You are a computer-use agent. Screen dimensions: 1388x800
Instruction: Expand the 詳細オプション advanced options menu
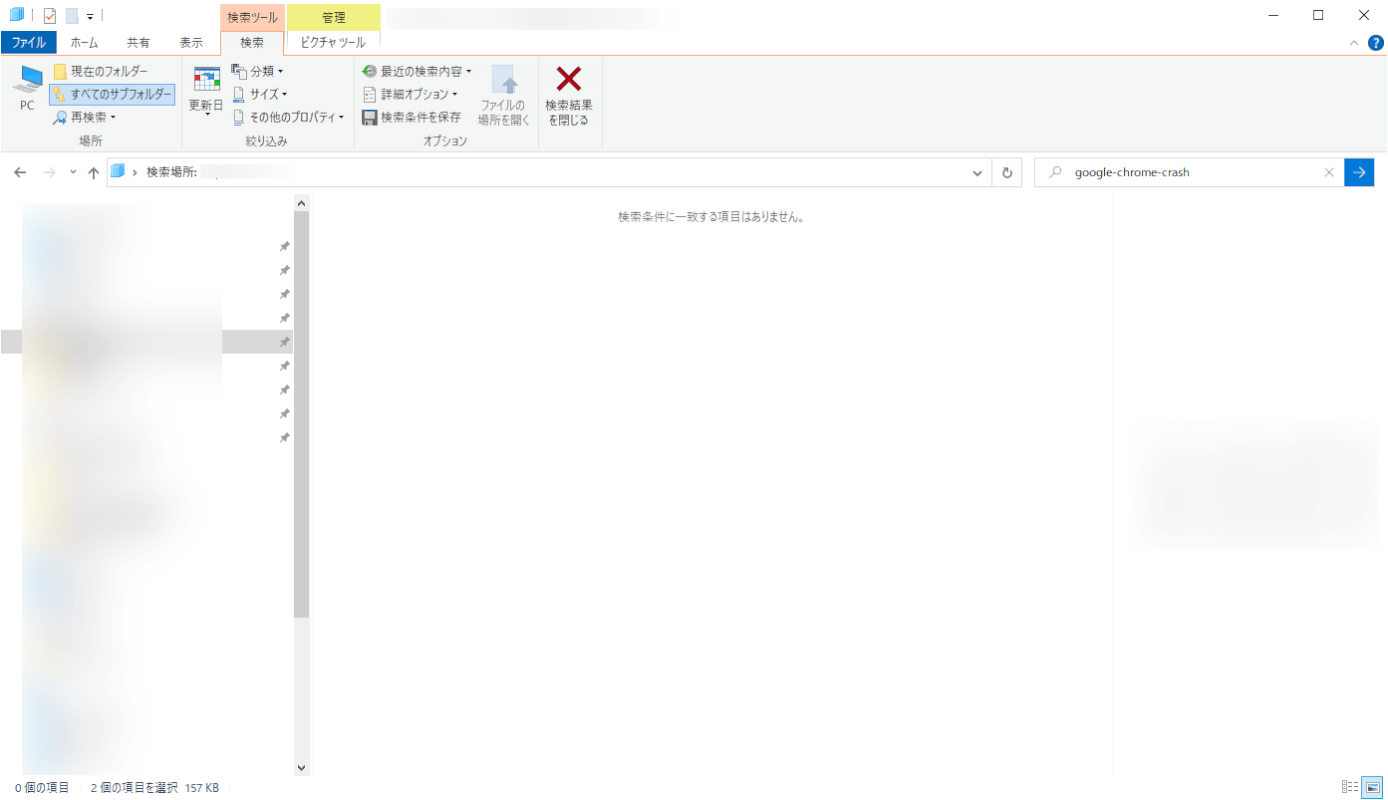pos(412,93)
